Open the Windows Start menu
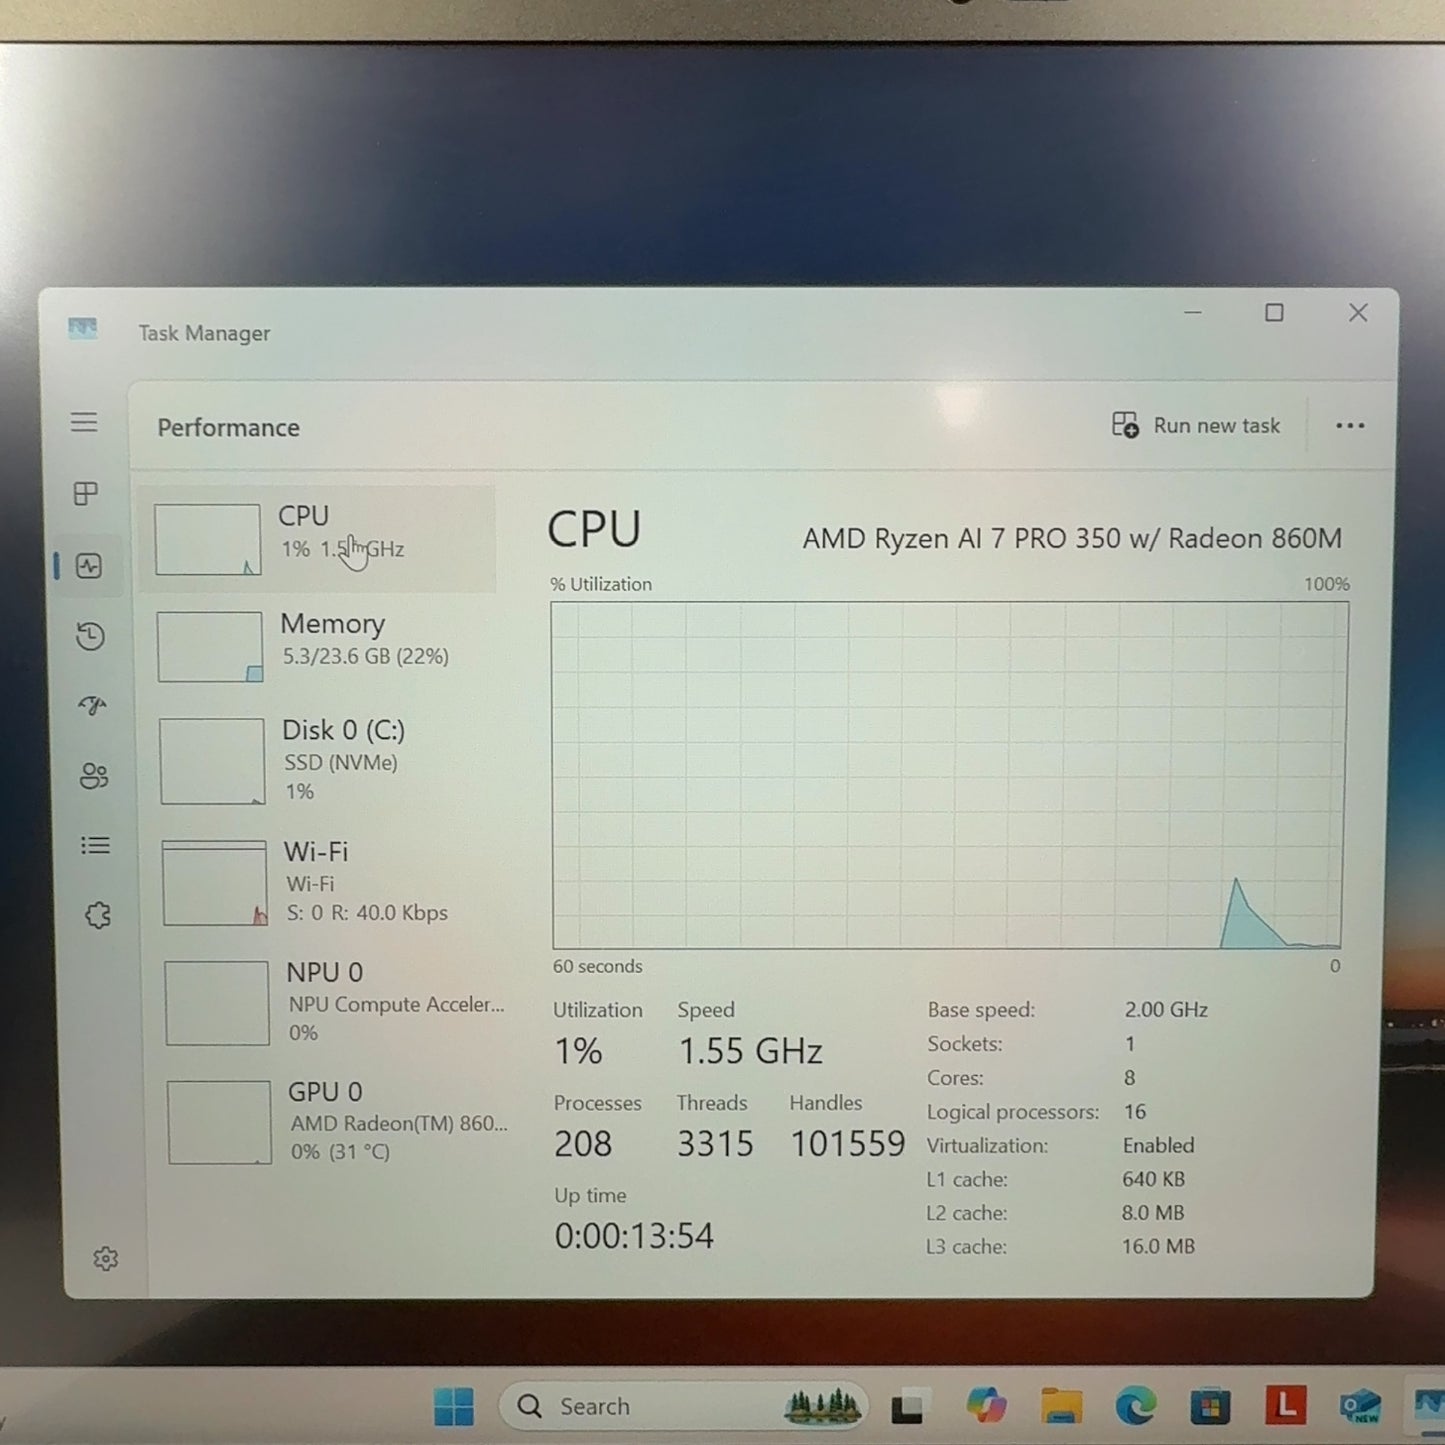Image resolution: width=1445 pixels, height=1445 pixels. (454, 1407)
